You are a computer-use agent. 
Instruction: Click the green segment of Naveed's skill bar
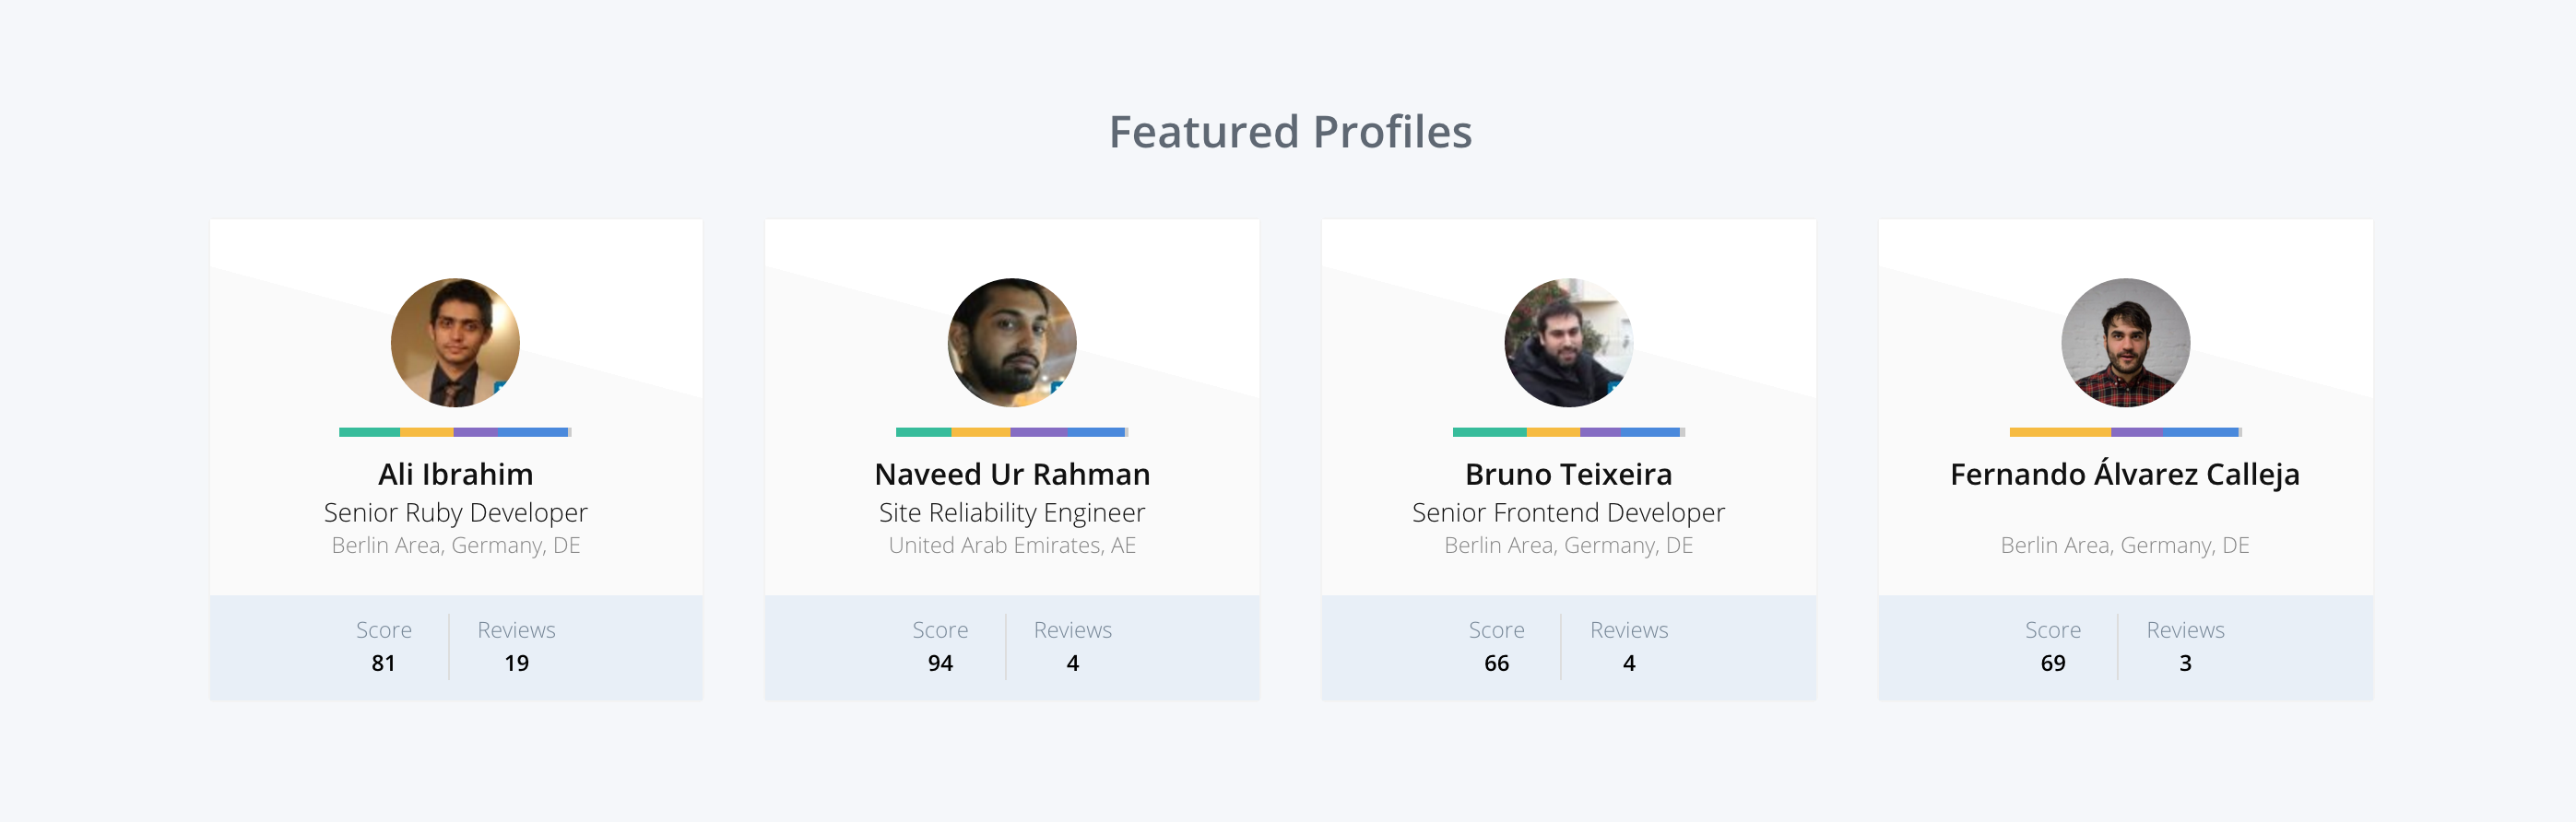[x=923, y=432]
